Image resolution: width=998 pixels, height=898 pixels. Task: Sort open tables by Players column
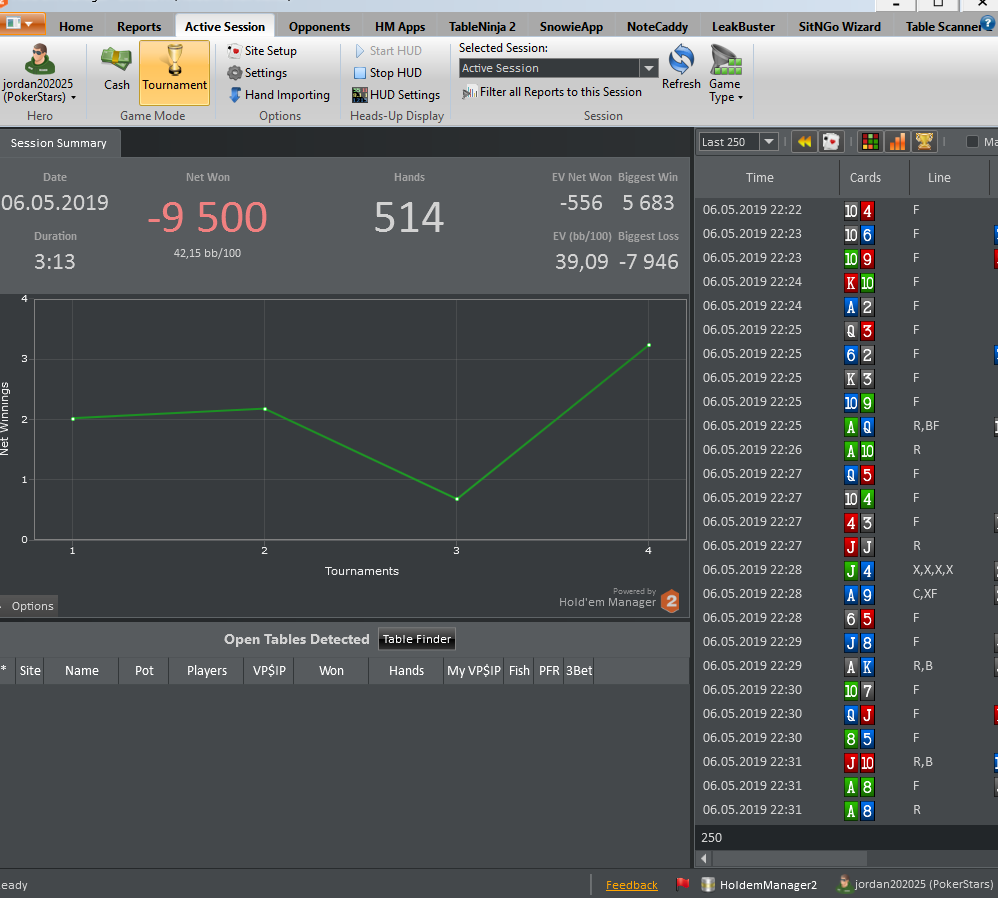[207, 671]
